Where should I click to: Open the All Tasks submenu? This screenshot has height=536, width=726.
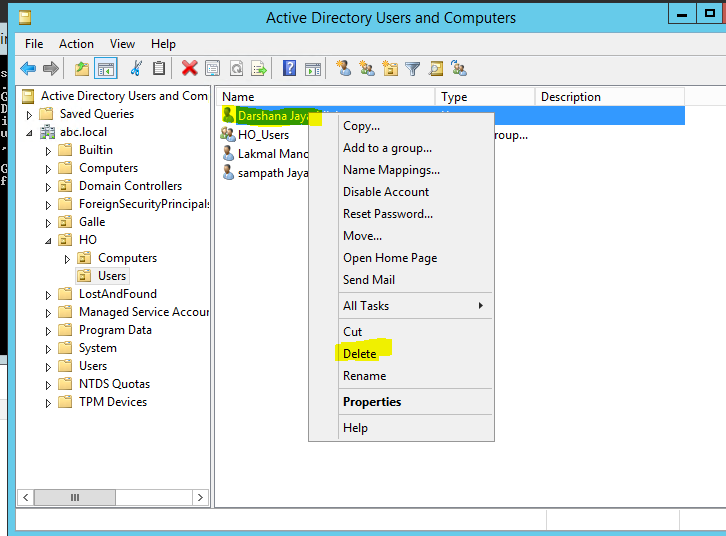point(415,305)
